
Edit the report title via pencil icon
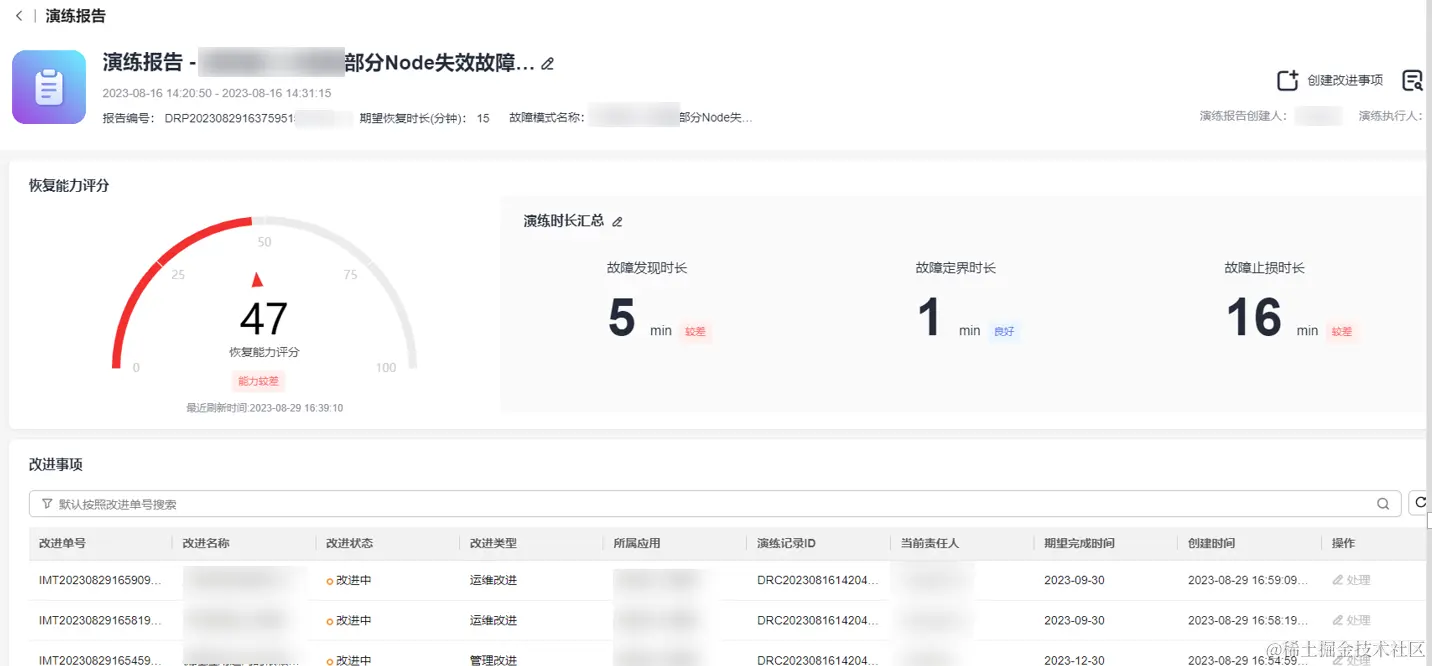[x=547, y=64]
